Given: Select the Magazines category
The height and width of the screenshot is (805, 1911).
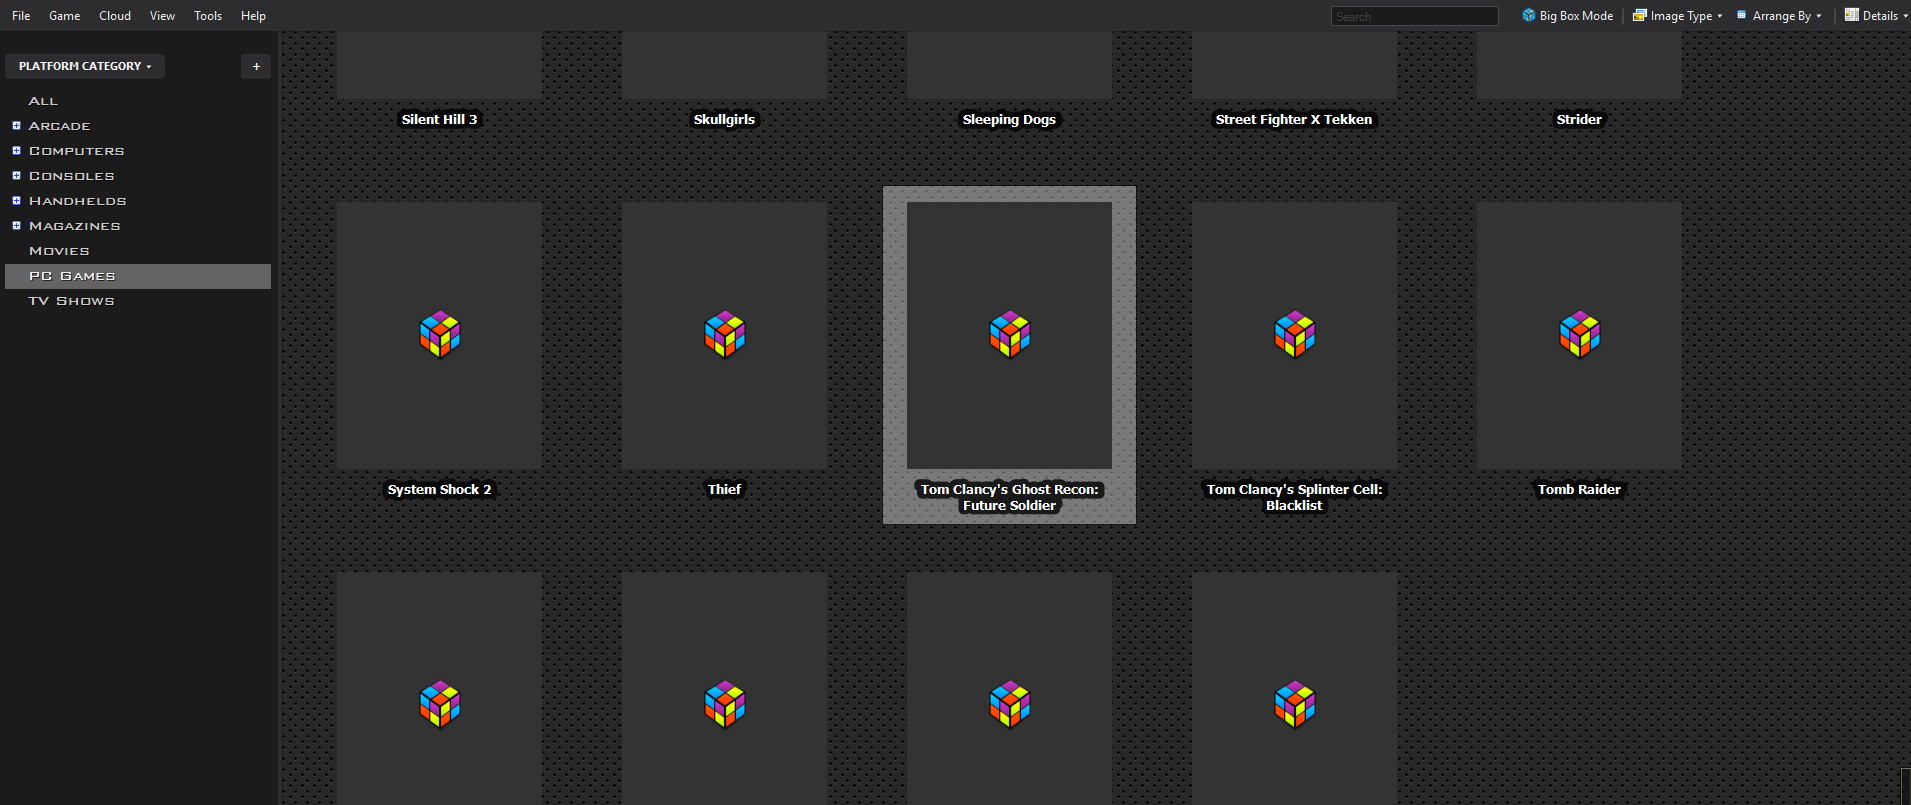Looking at the screenshot, I should coord(74,226).
